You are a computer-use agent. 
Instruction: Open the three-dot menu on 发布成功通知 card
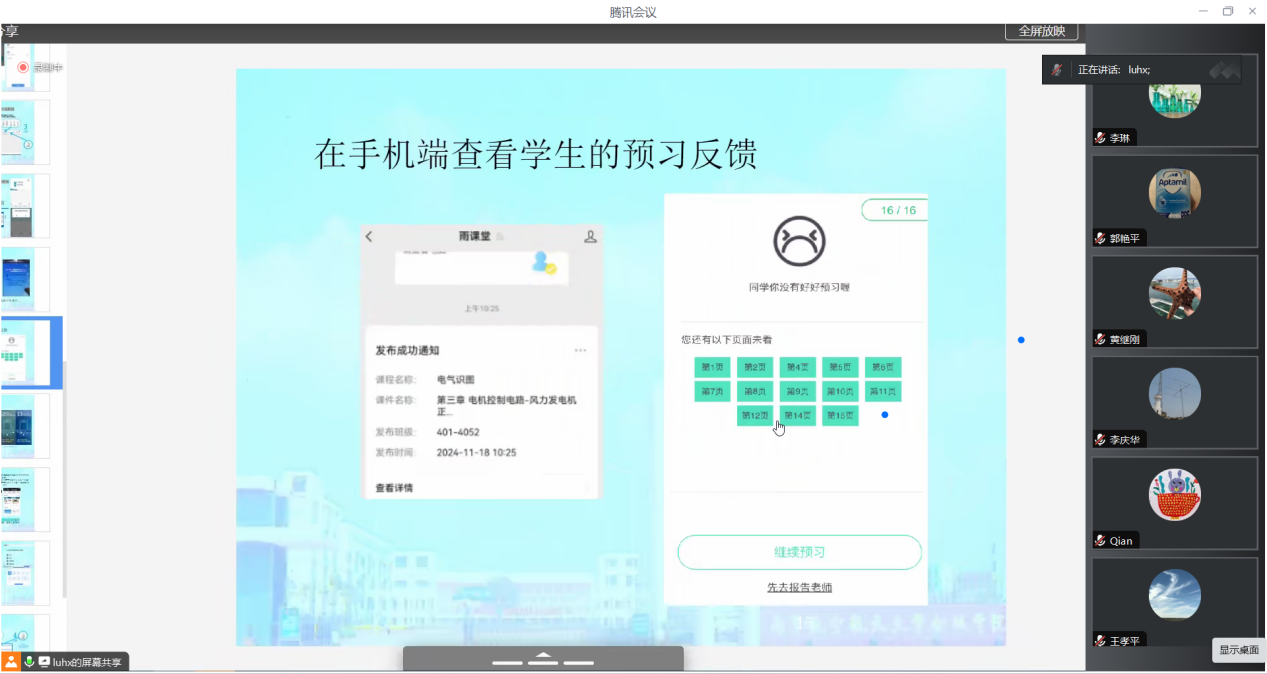(580, 350)
